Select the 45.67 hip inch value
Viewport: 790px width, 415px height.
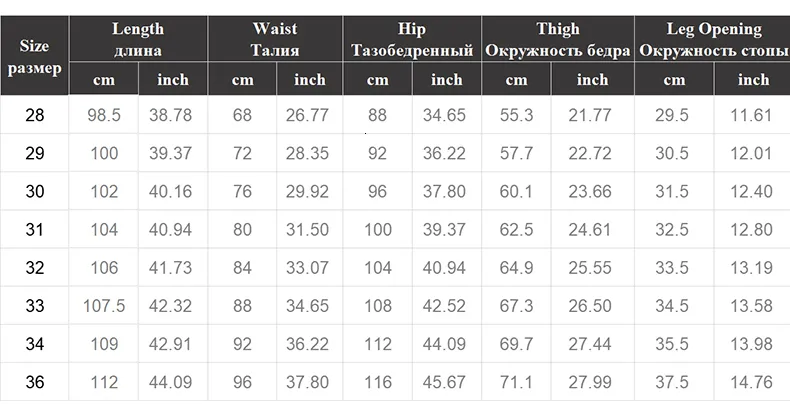[x=444, y=382]
